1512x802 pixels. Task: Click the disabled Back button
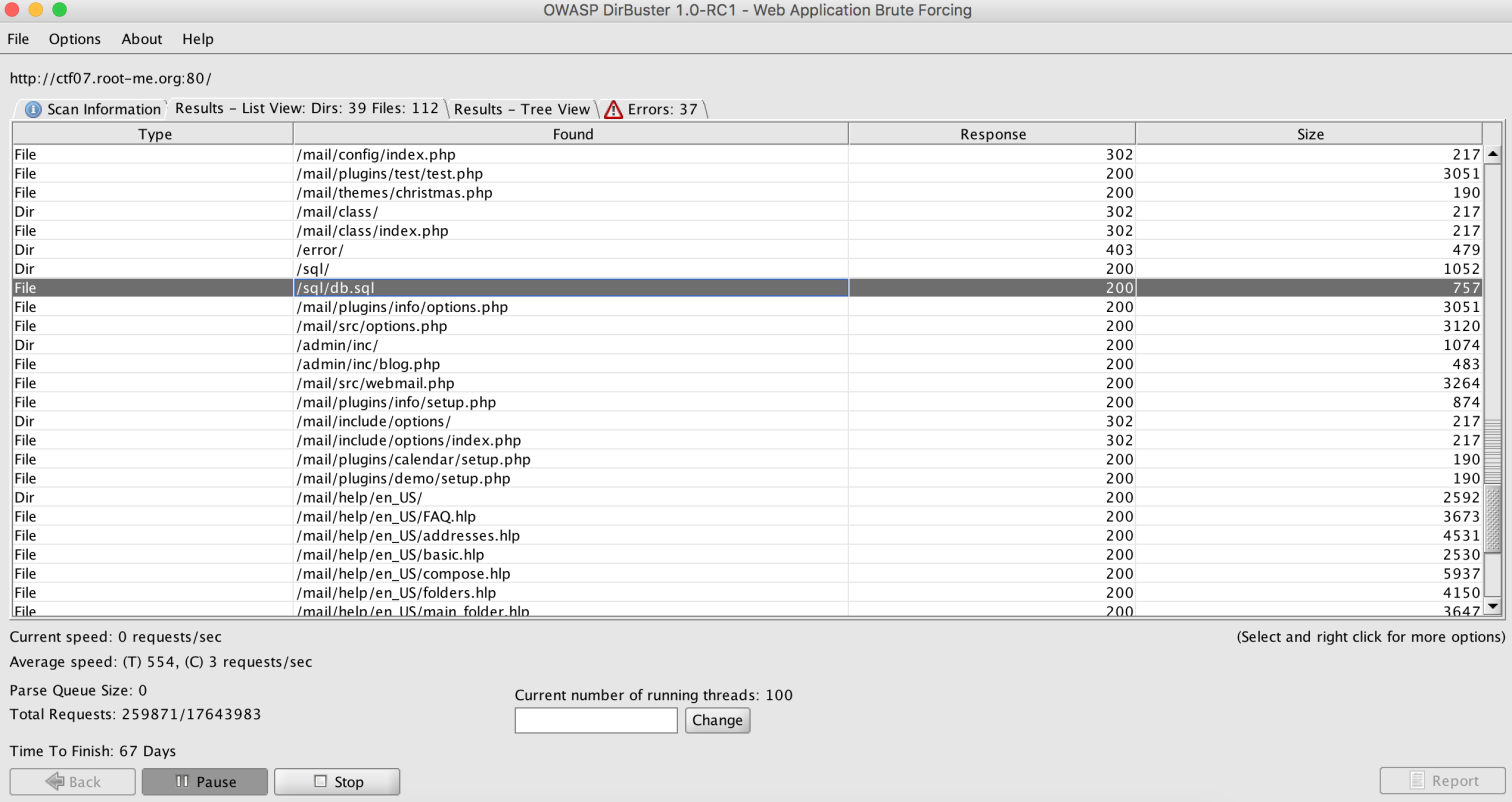pos(73,781)
